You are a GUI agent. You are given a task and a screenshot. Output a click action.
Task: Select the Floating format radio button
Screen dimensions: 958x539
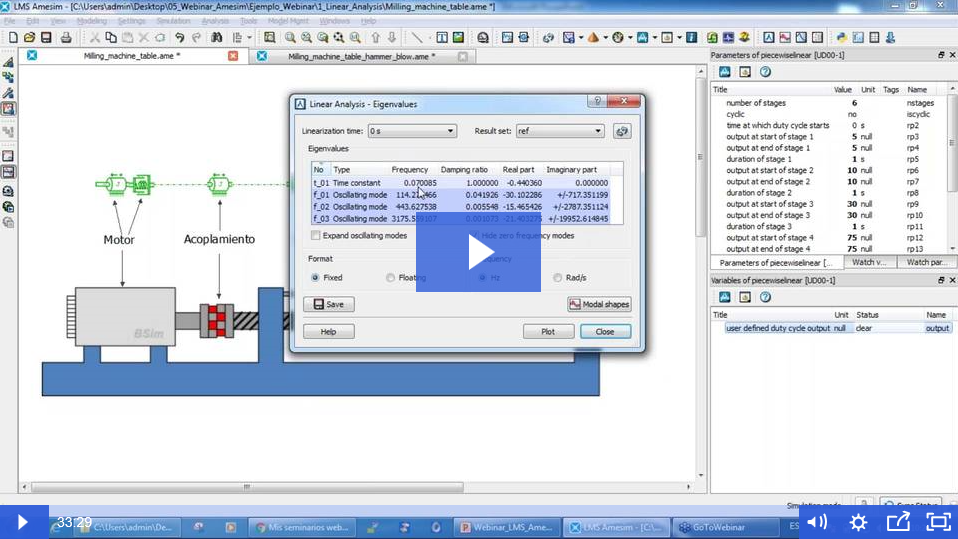390,277
